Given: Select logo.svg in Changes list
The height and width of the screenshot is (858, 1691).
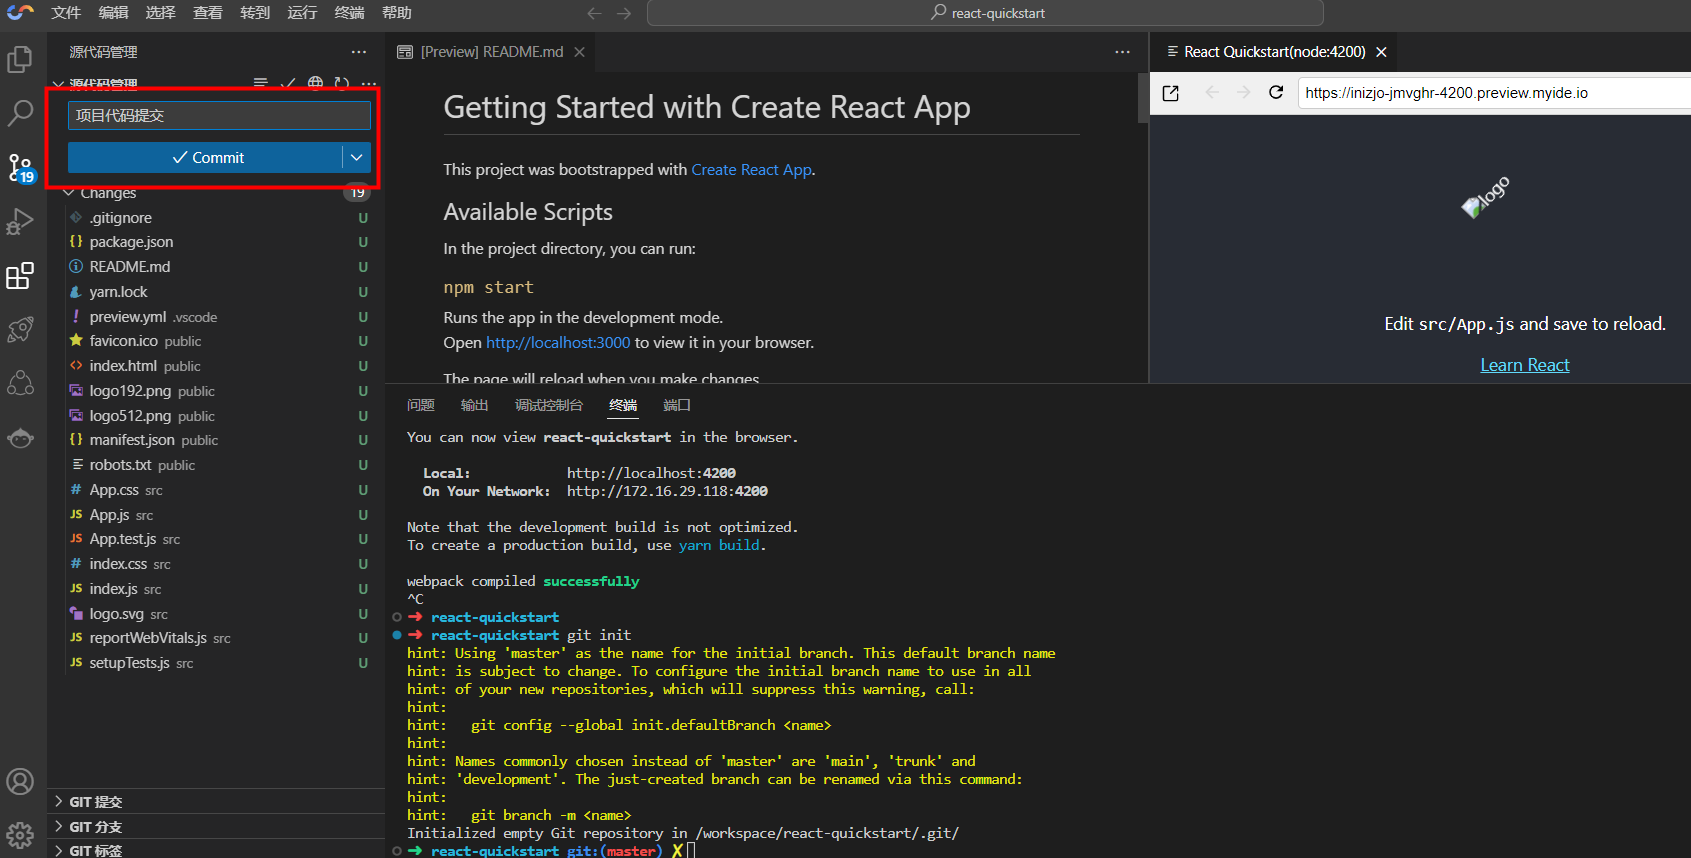Looking at the screenshot, I should 216,614.
